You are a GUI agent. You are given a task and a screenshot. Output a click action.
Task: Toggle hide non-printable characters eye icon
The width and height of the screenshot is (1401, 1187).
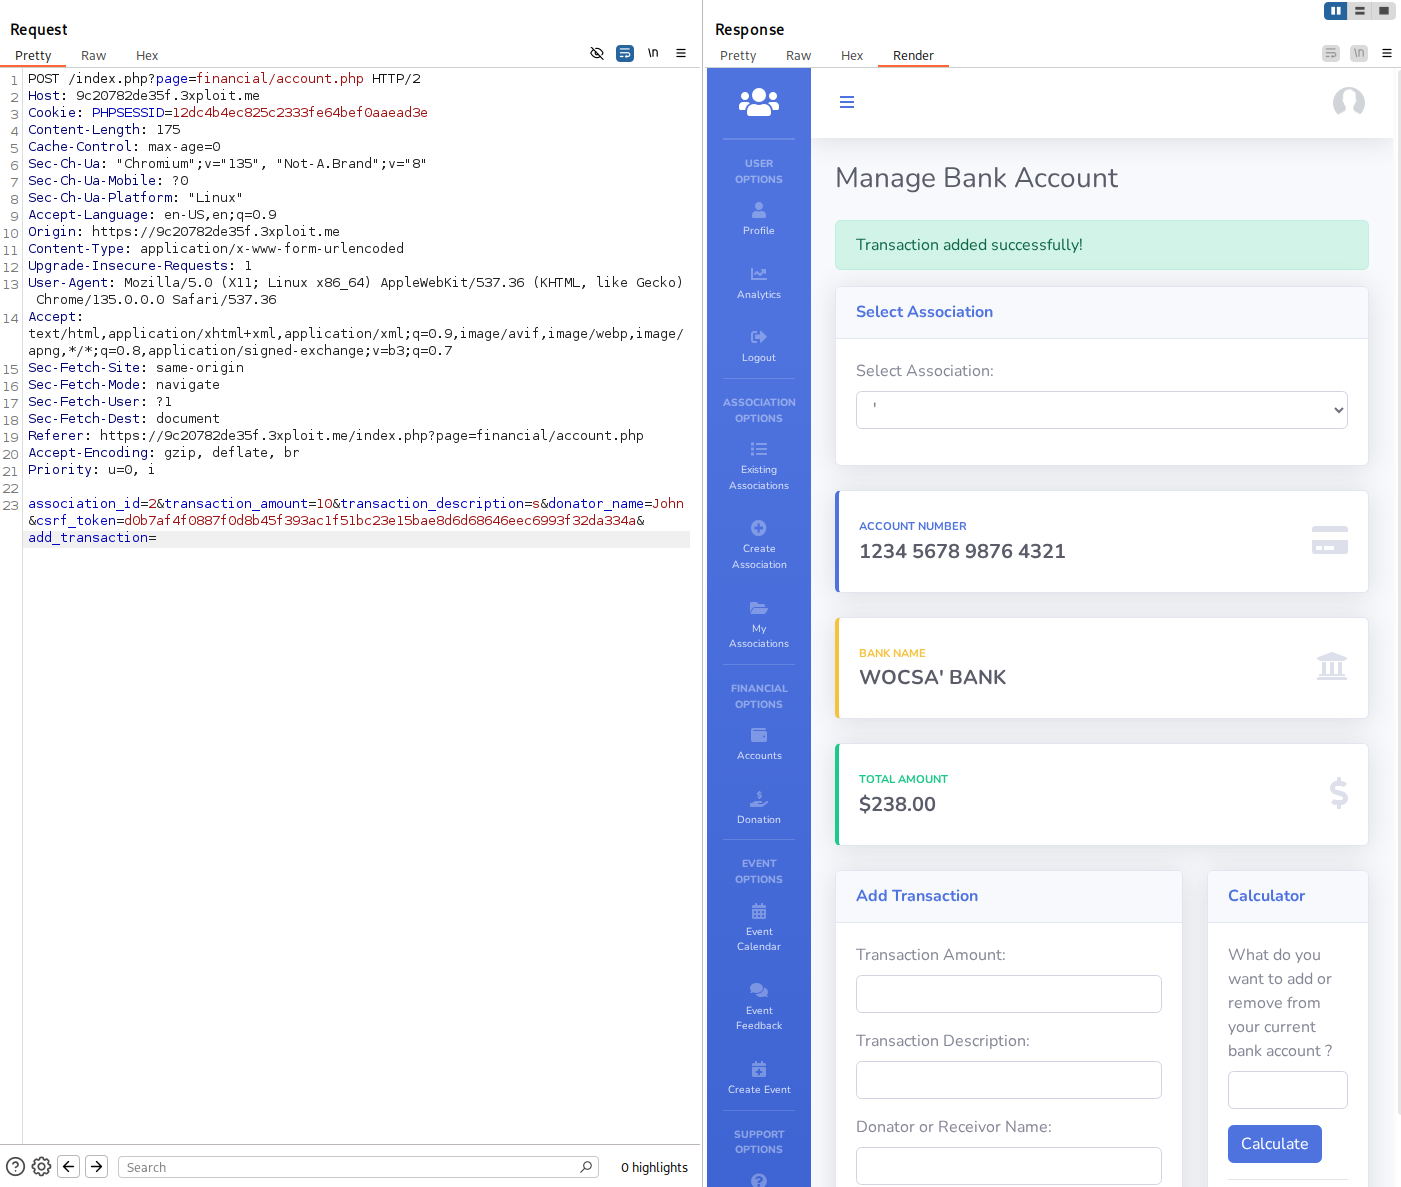597,53
